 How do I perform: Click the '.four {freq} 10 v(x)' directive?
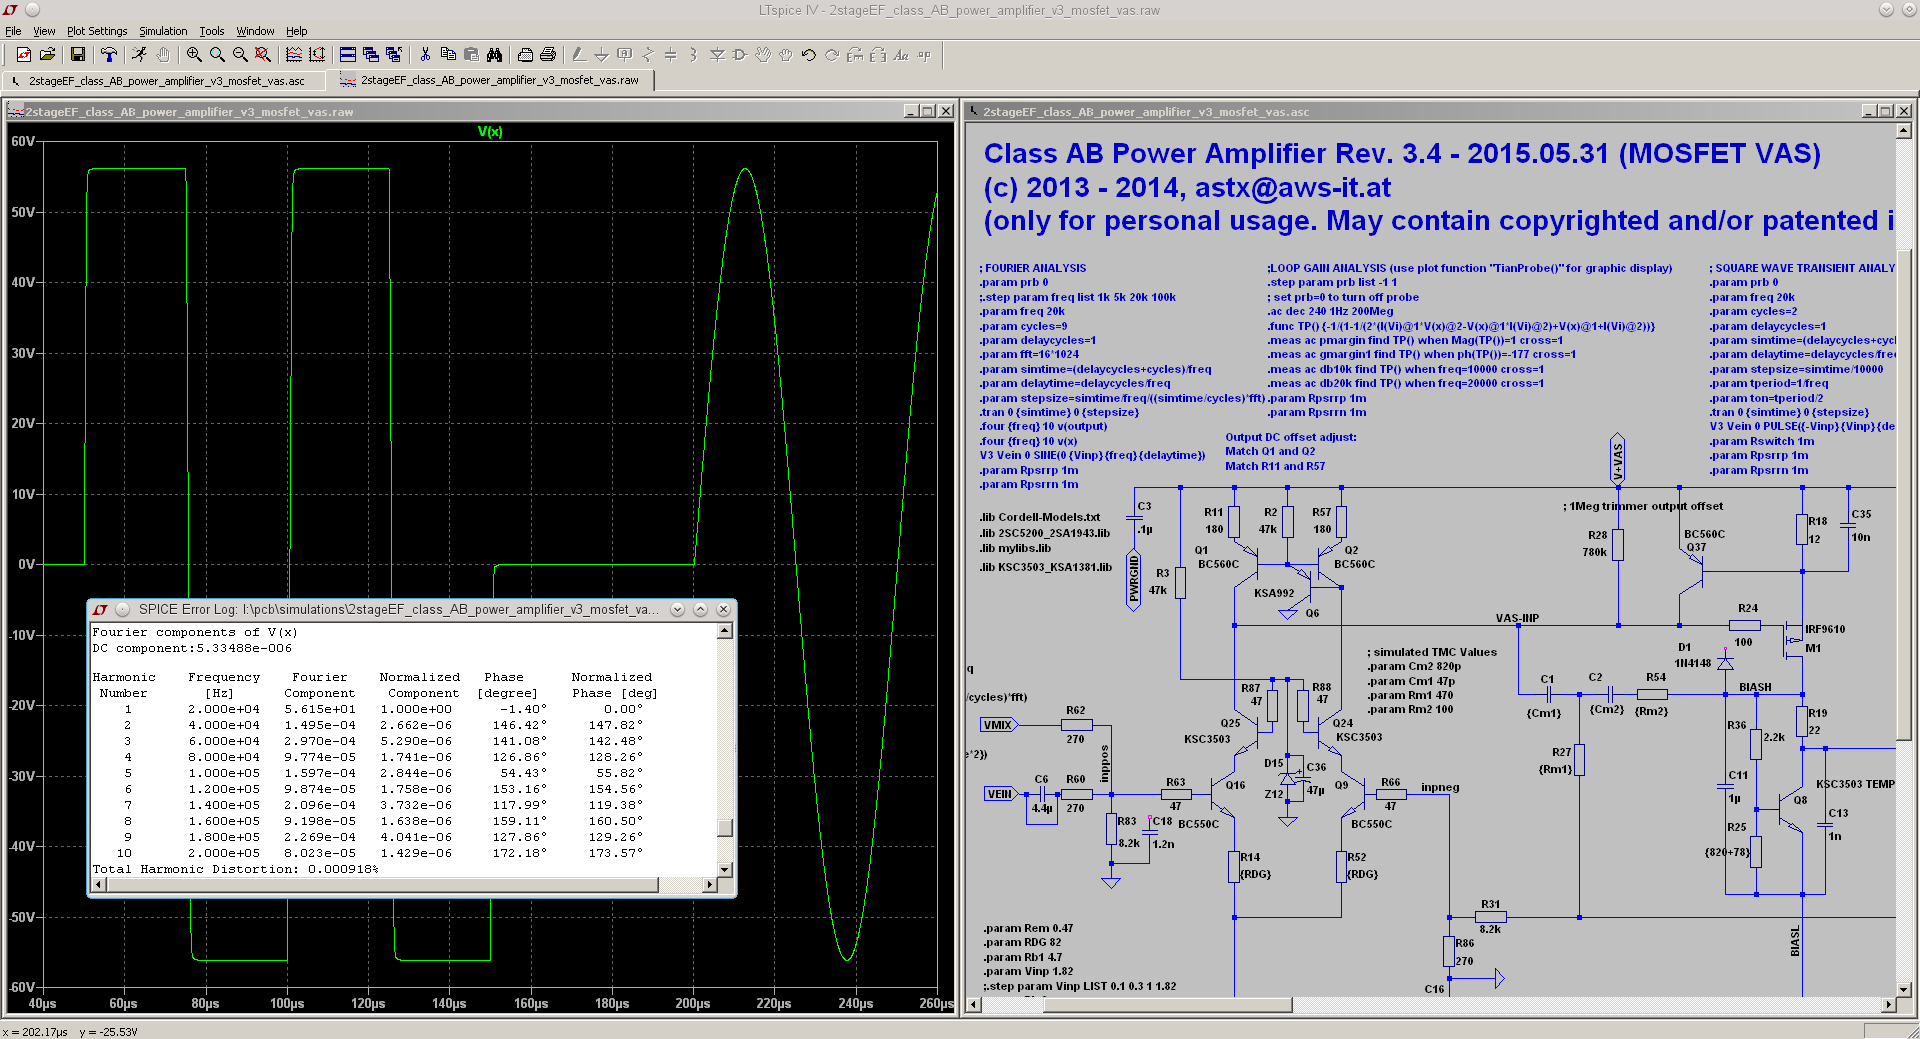(1028, 441)
